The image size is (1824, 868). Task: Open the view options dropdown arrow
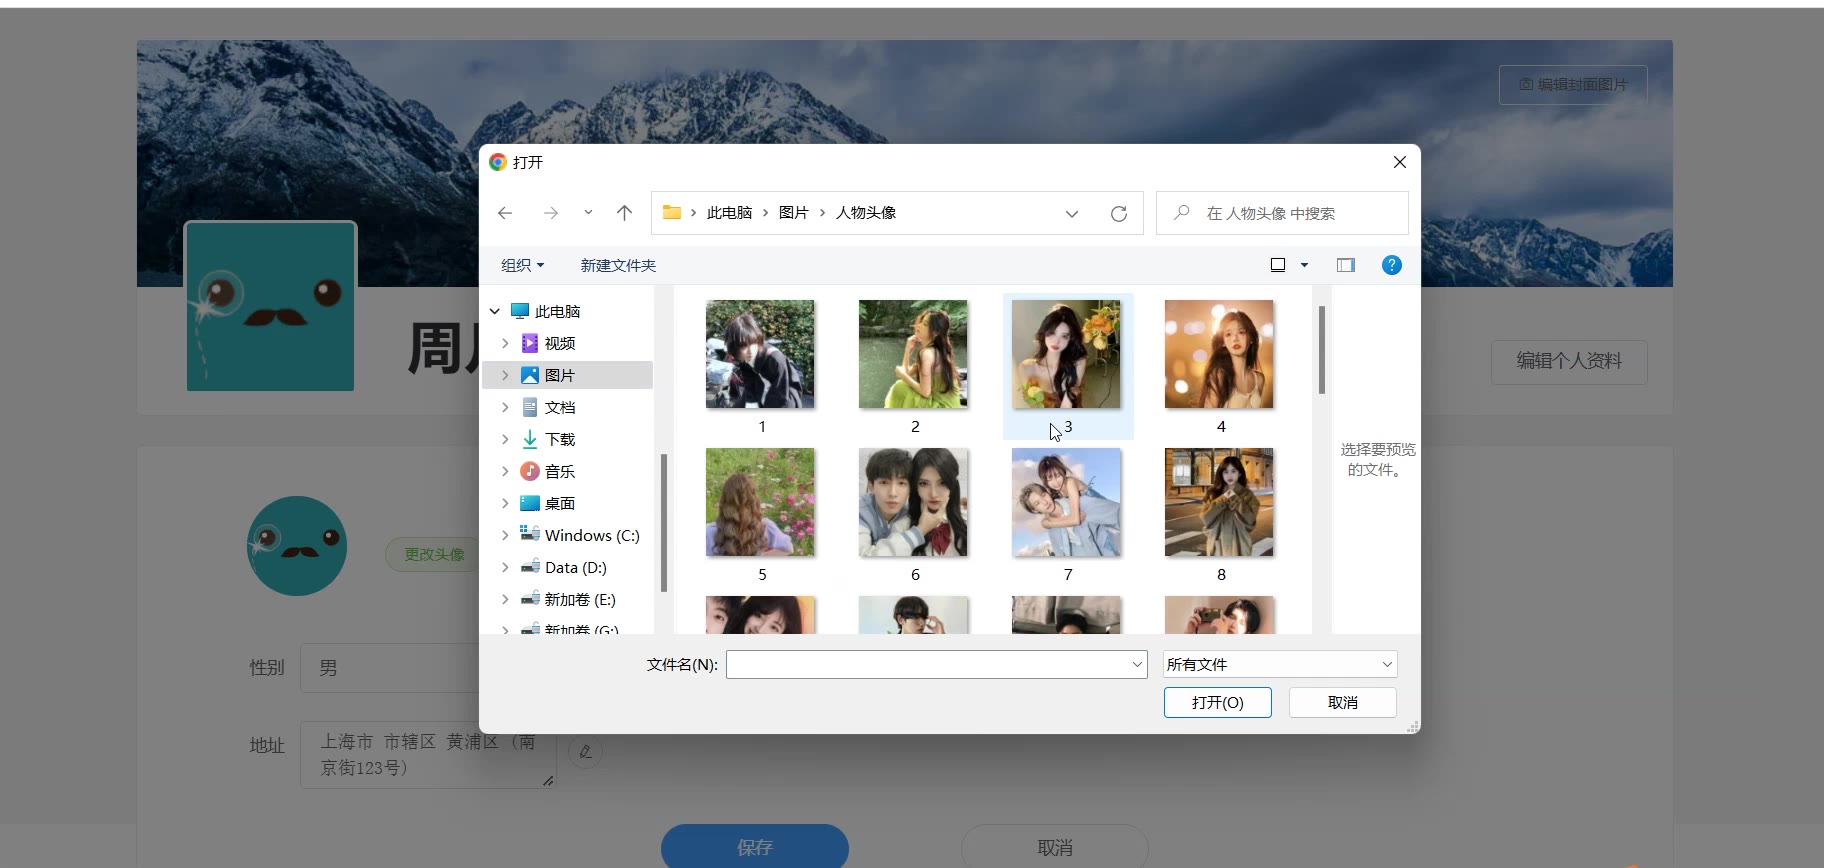point(1304,265)
